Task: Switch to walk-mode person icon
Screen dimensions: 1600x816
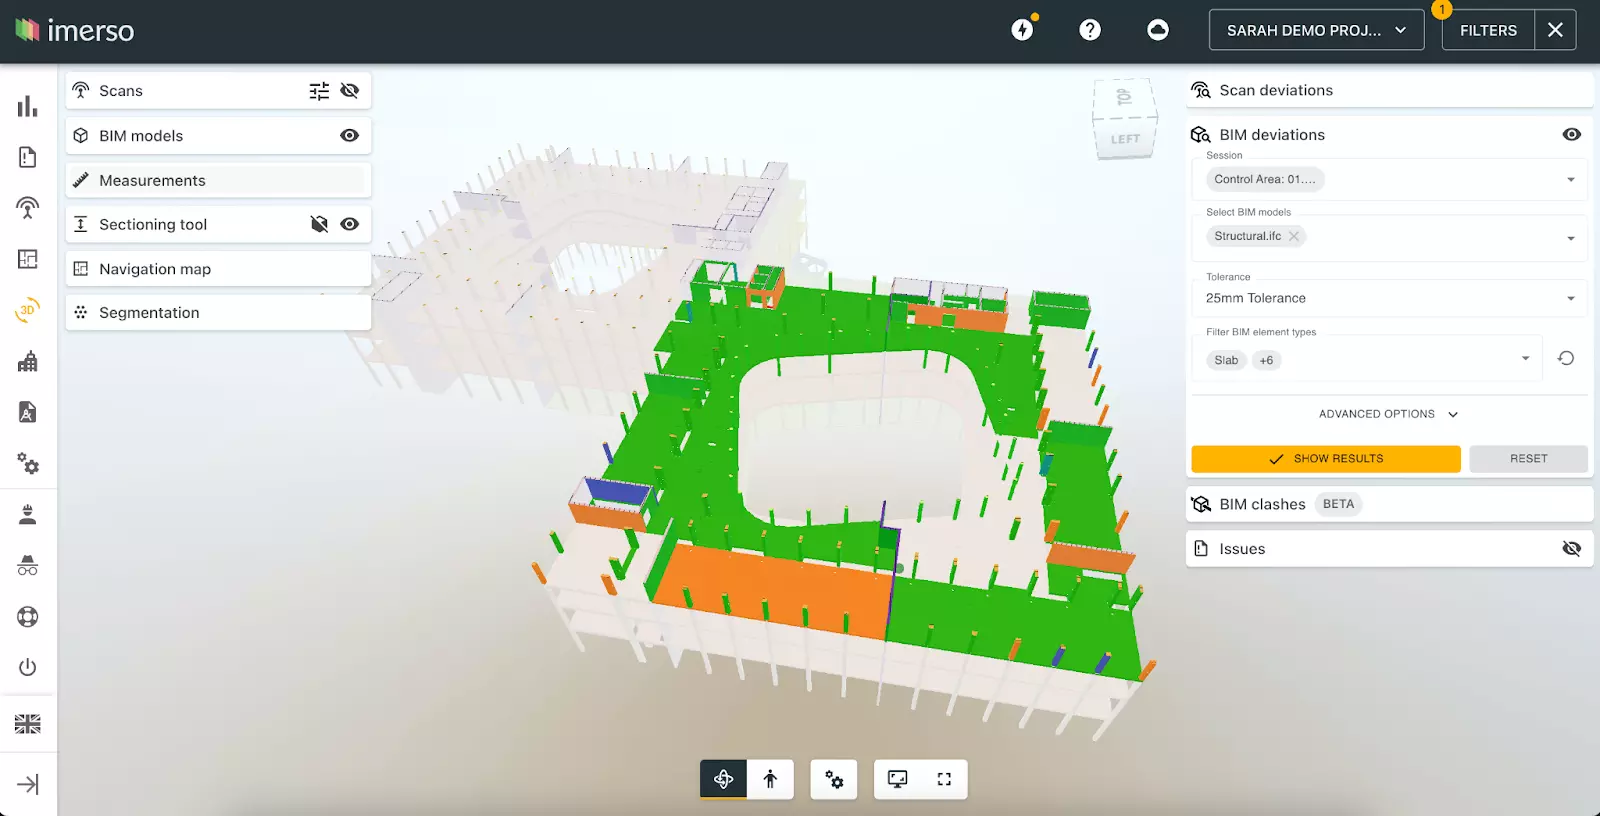Action: tap(770, 779)
